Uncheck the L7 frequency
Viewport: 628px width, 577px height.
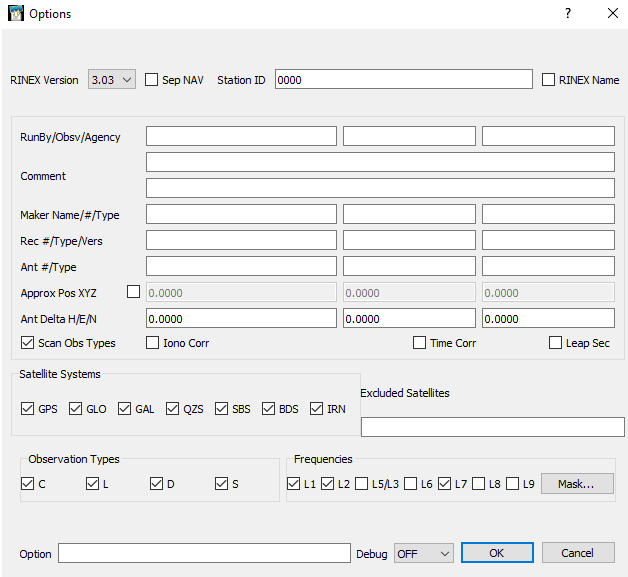[x=444, y=483]
